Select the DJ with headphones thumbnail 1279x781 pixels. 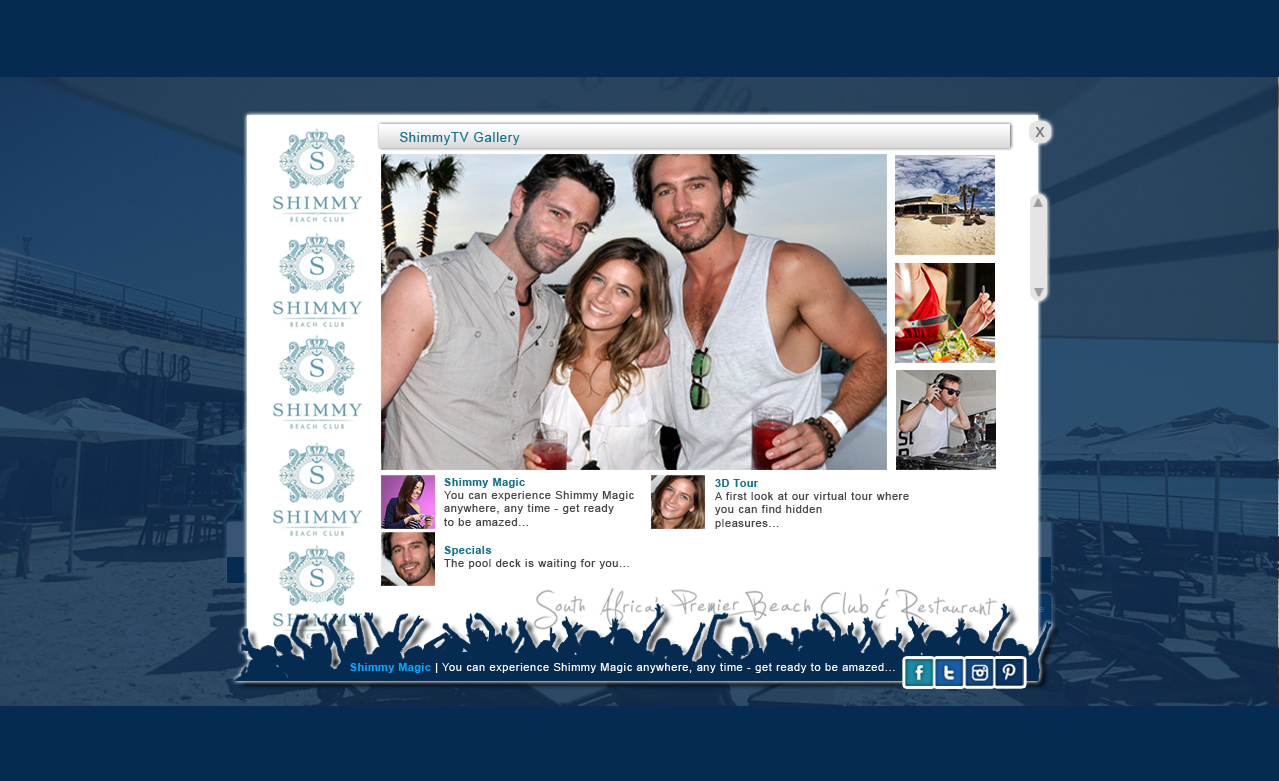(x=946, y=420)
